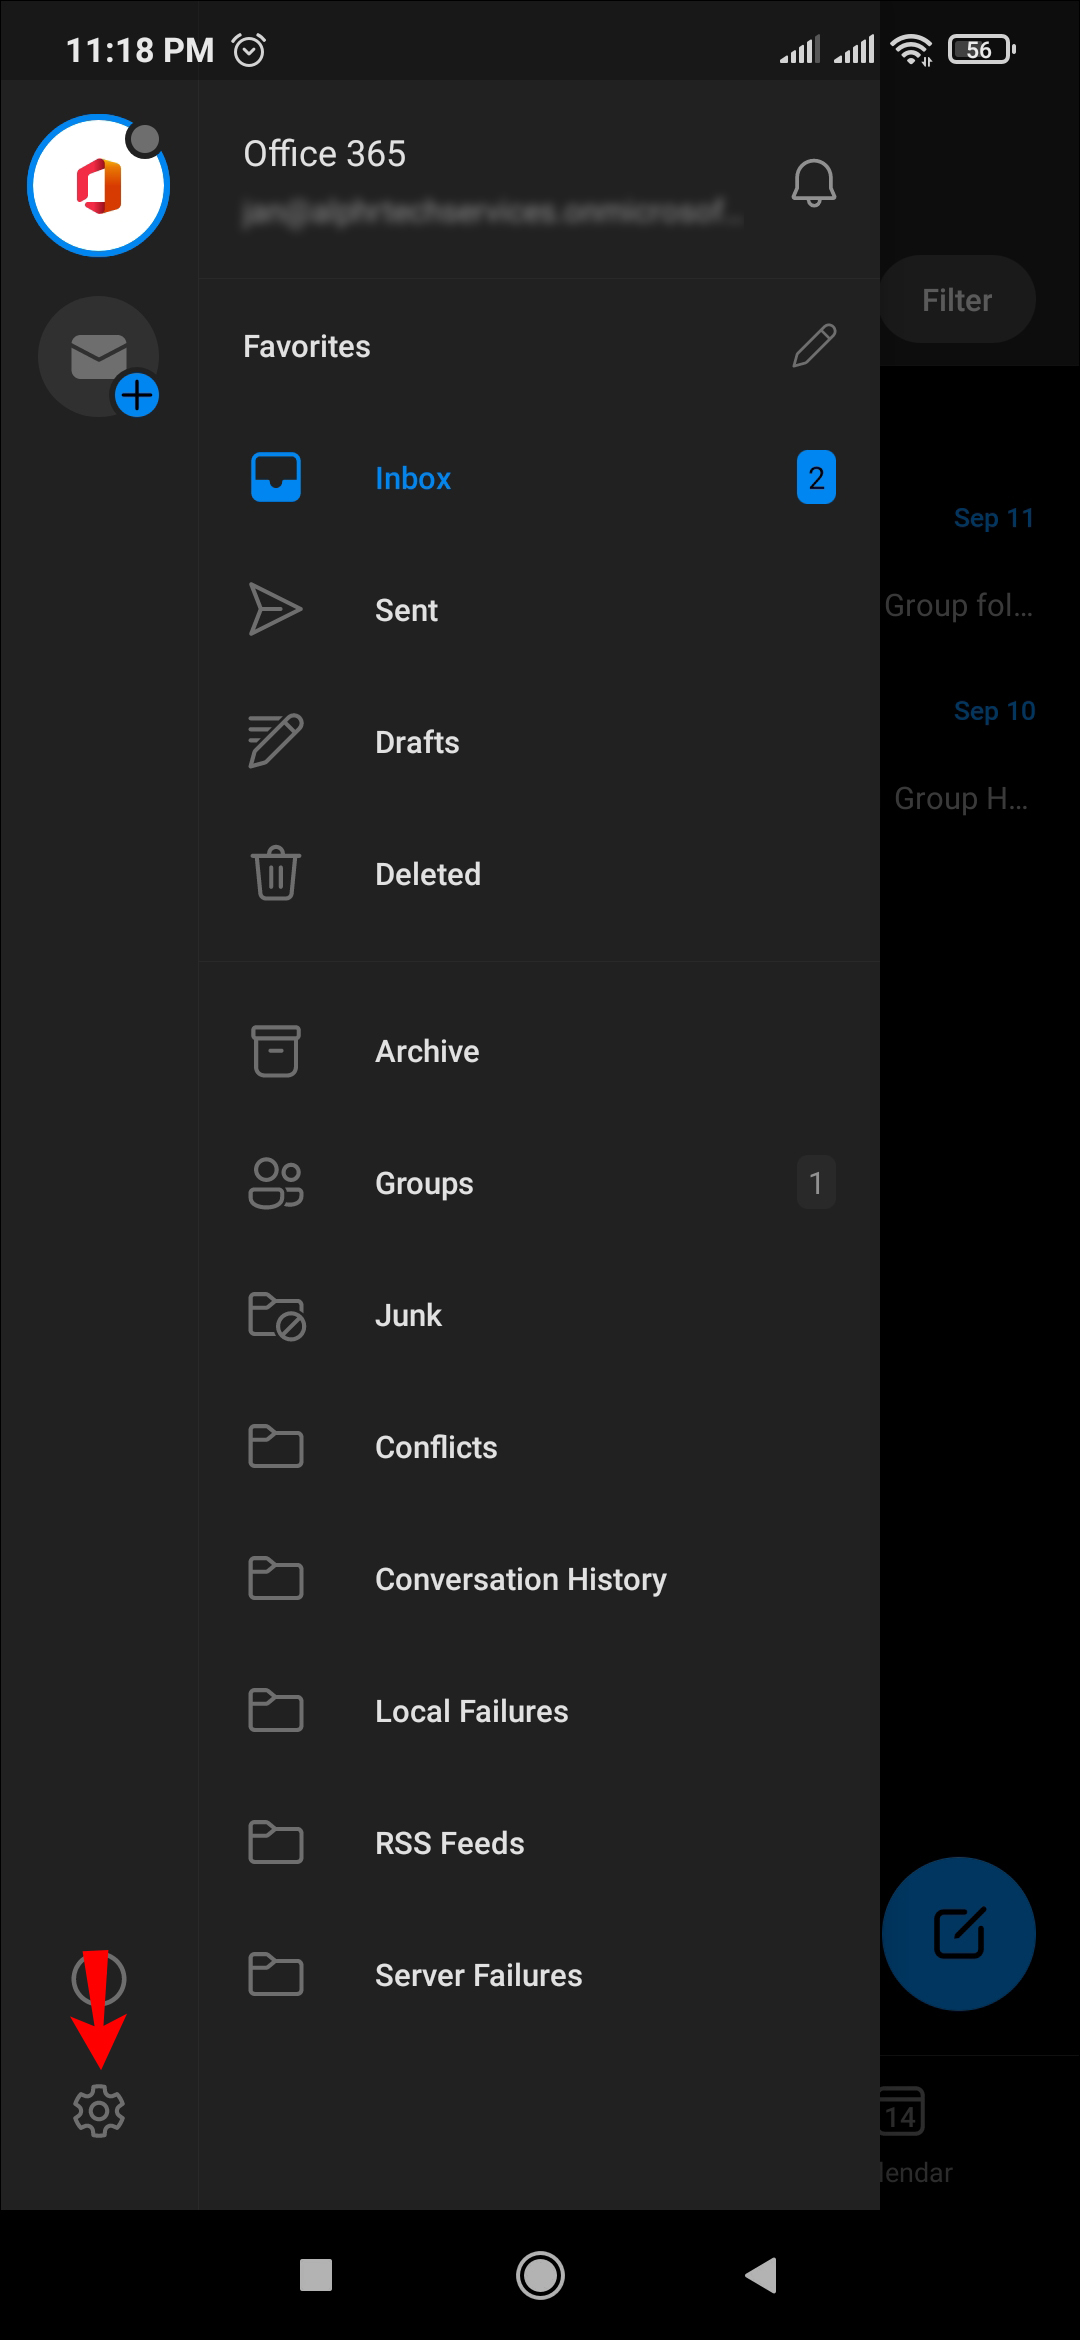Open the Calendar tab
This screenshot has width=1080, height=2340.
[915, 2135]
